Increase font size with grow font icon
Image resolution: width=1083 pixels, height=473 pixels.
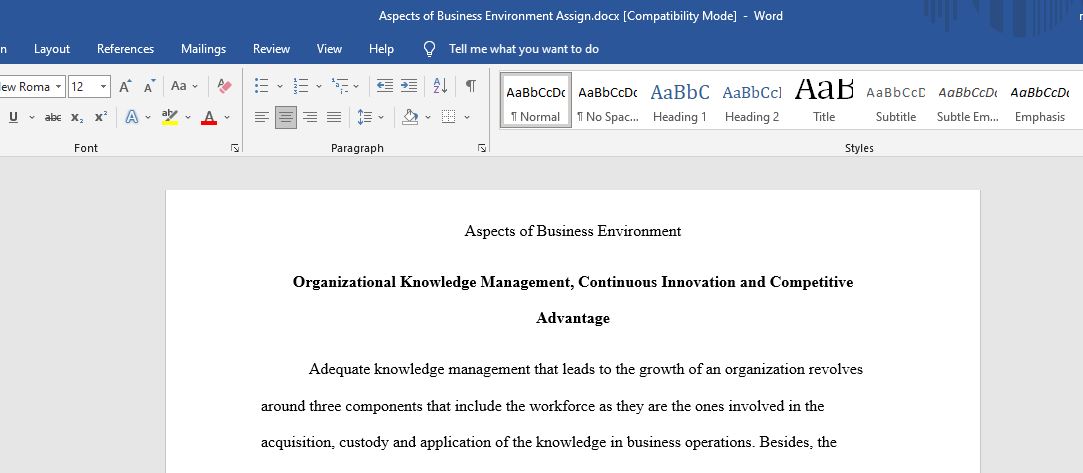(x=125, y=86)
